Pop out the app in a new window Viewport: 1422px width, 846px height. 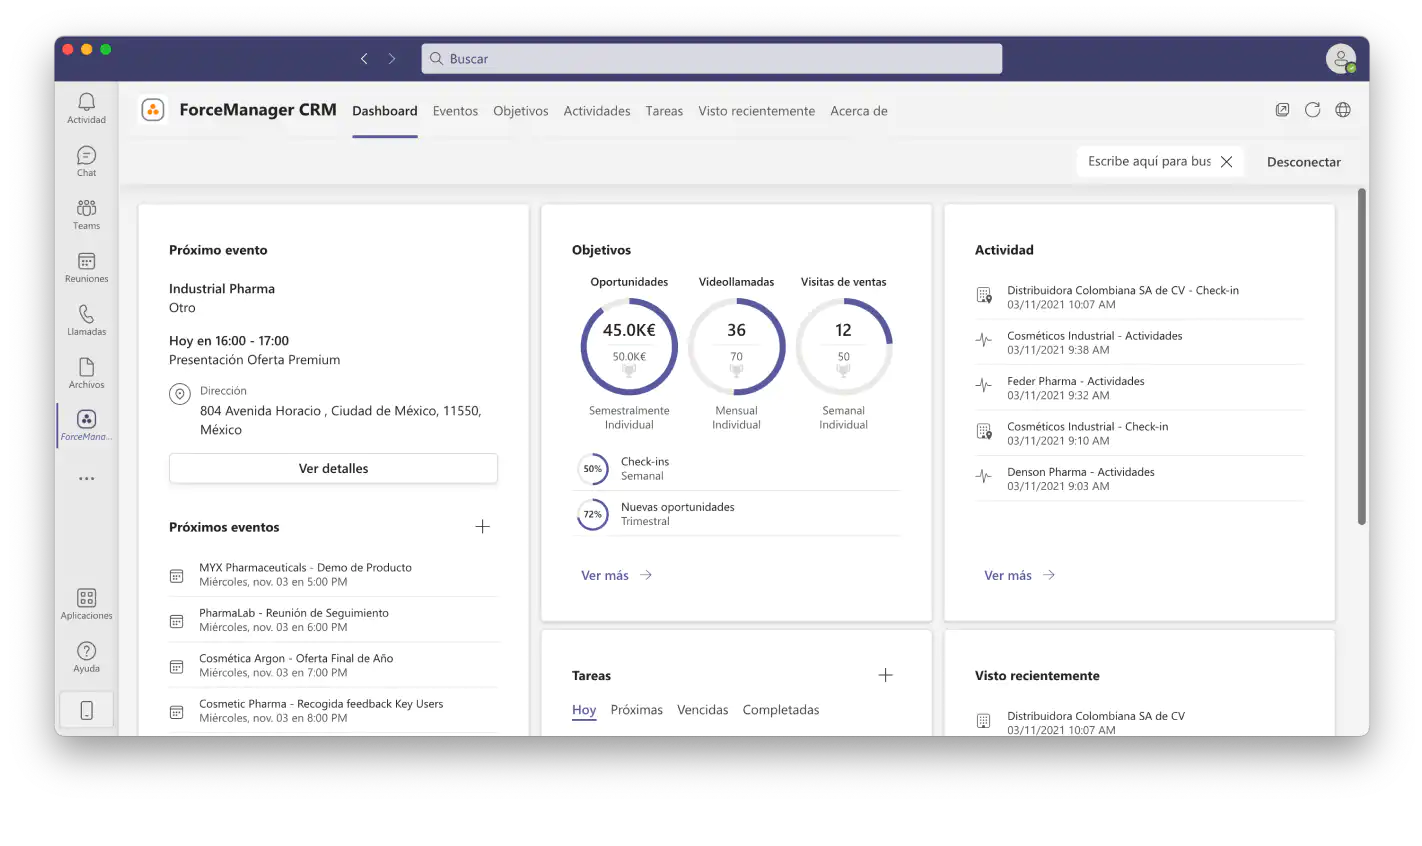[x=1282, y=110]
